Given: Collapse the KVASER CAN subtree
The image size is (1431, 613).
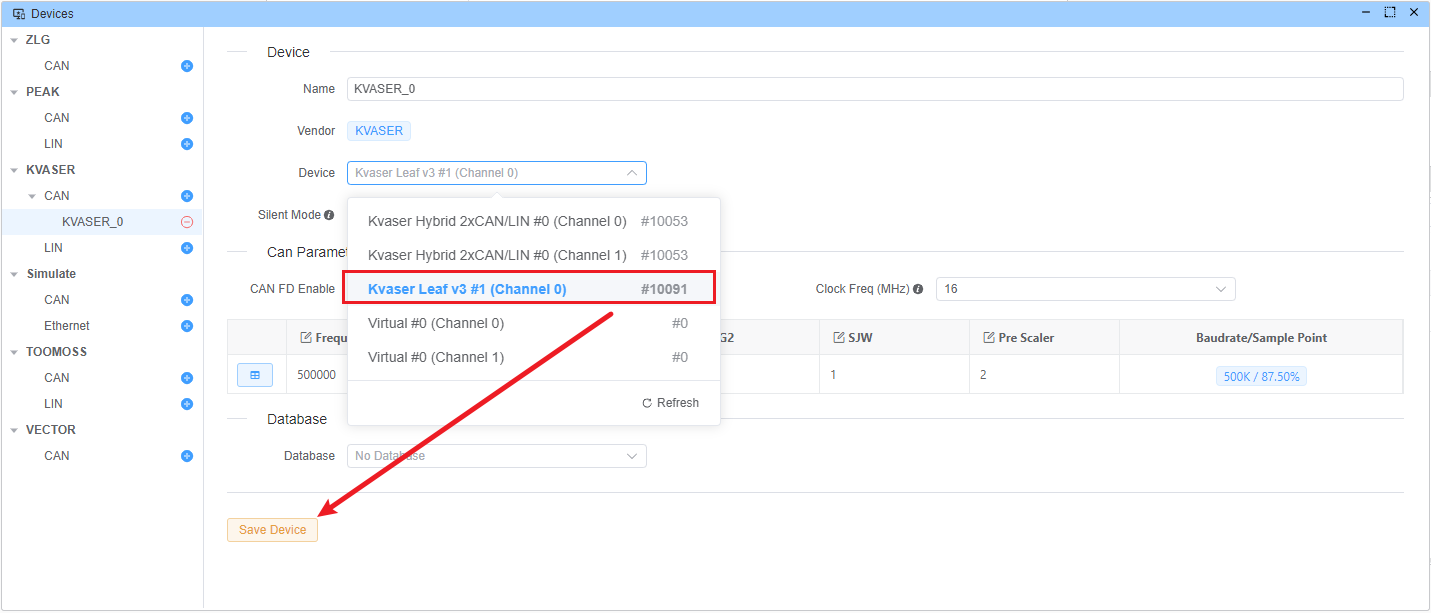Looking at the screenshot, I should pos(32,196).
